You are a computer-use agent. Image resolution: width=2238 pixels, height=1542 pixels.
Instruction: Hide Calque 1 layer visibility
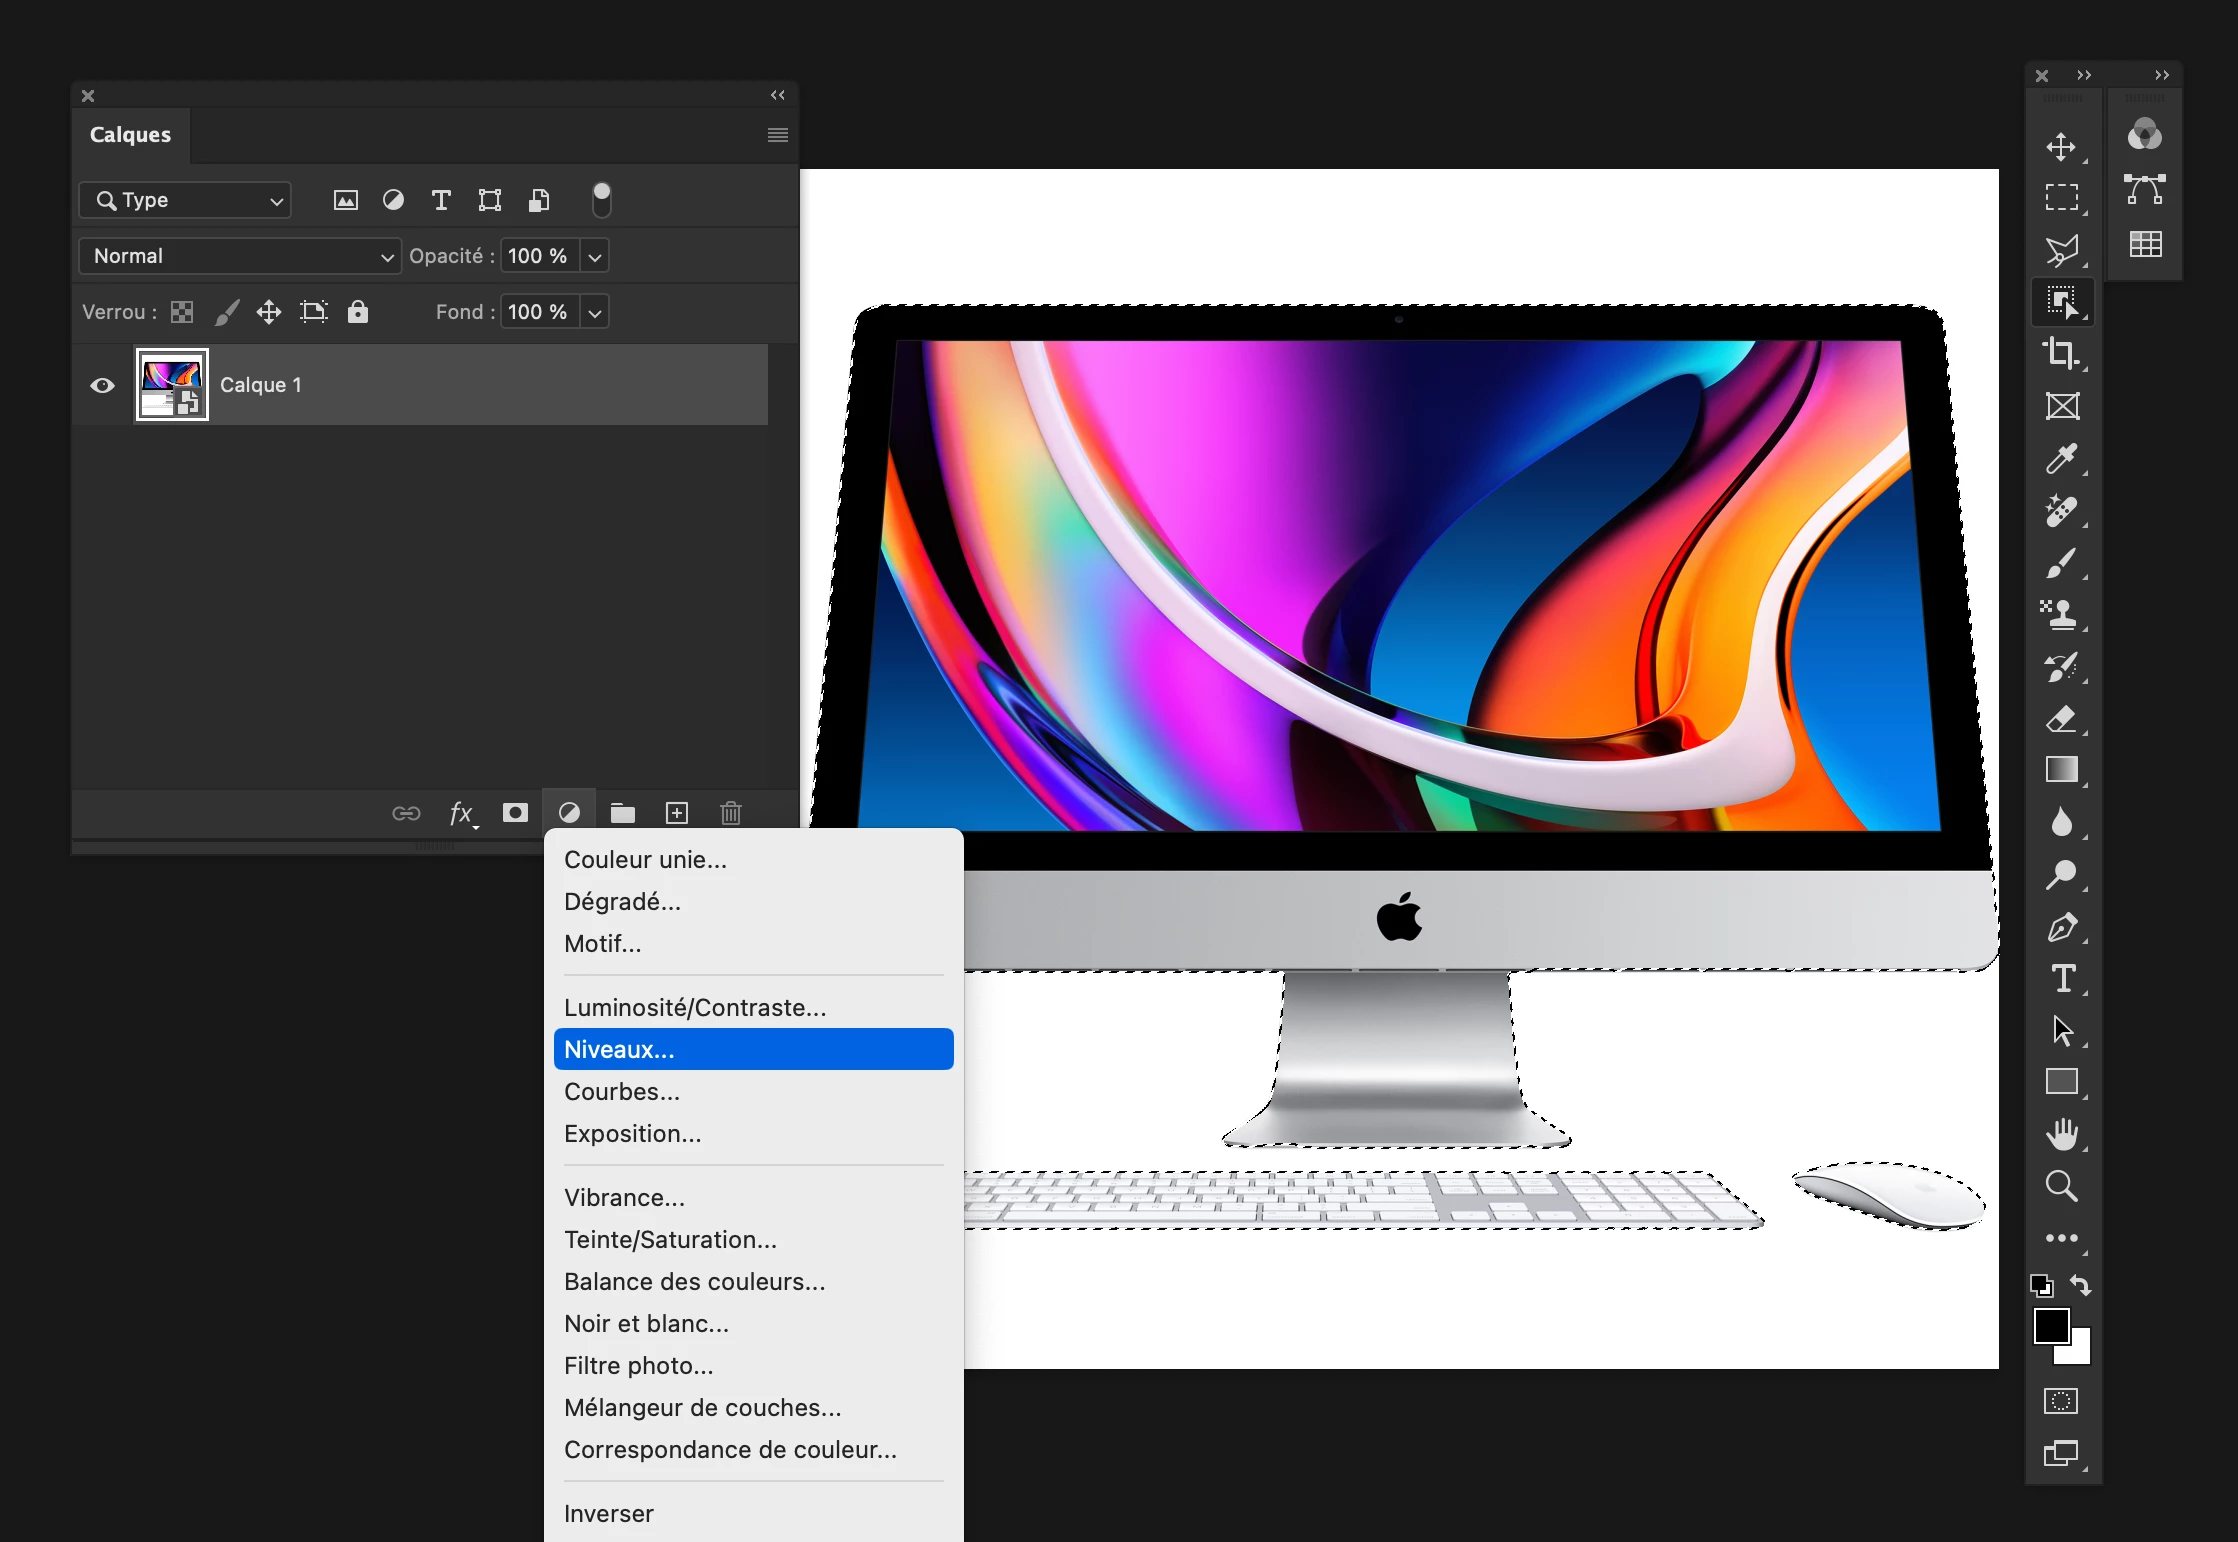point(102,386)
